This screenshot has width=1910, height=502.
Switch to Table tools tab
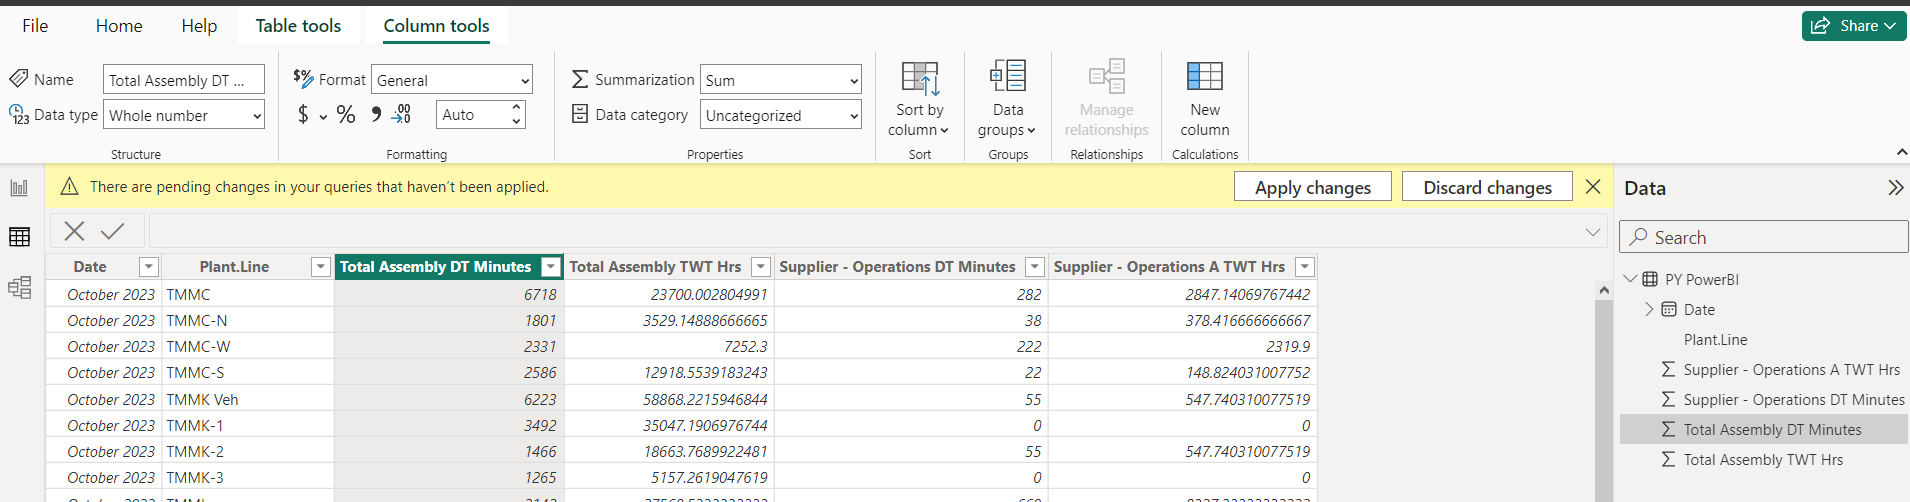298,26
